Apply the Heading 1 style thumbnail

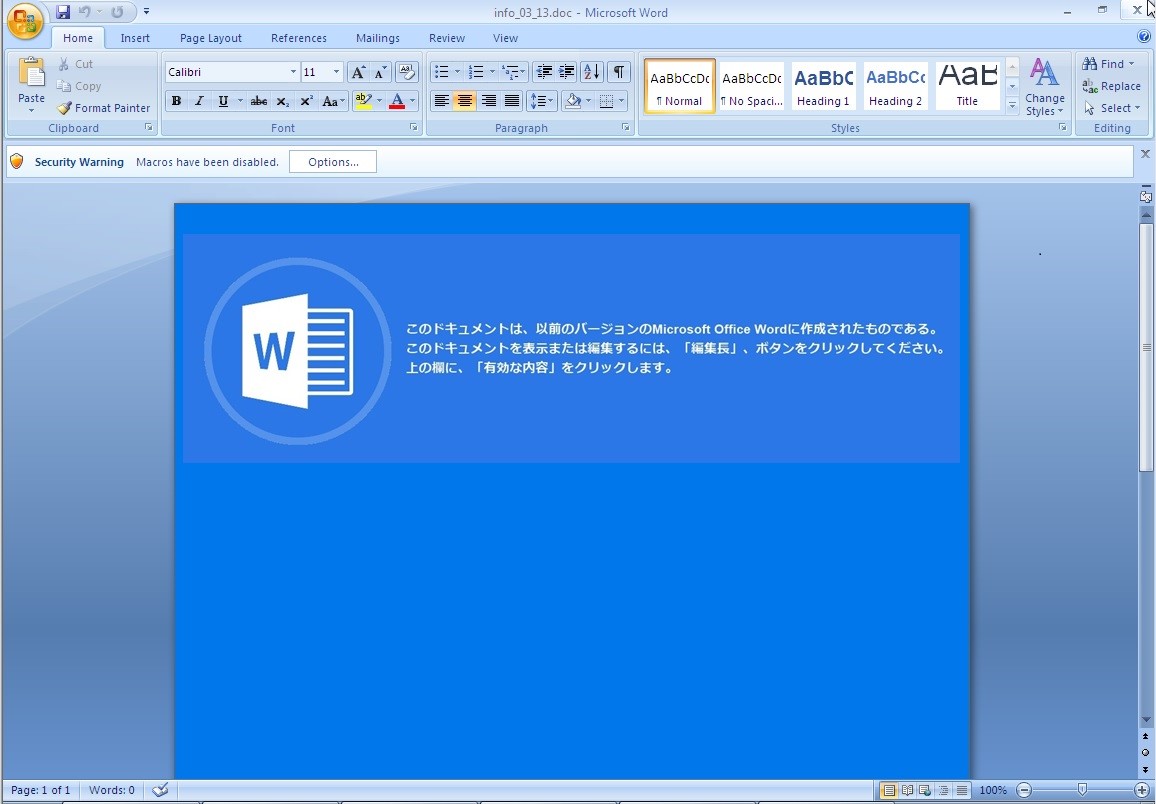pyautogui.click(x=823, y=86)
